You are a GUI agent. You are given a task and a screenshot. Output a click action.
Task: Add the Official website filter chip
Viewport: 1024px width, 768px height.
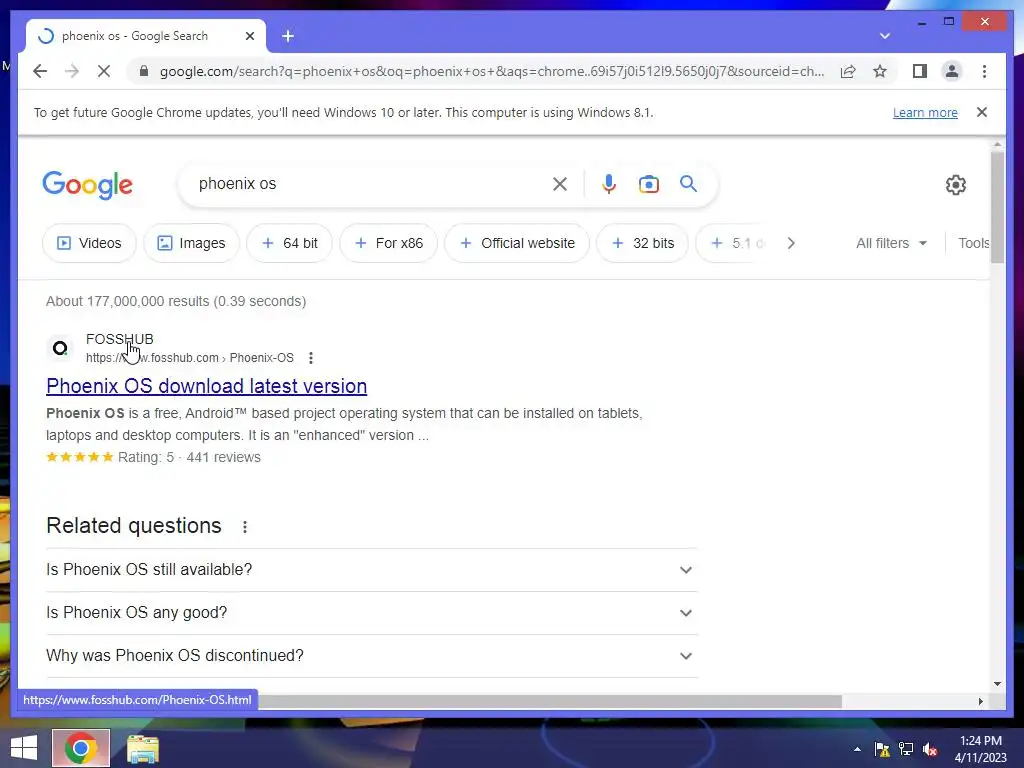517,243
